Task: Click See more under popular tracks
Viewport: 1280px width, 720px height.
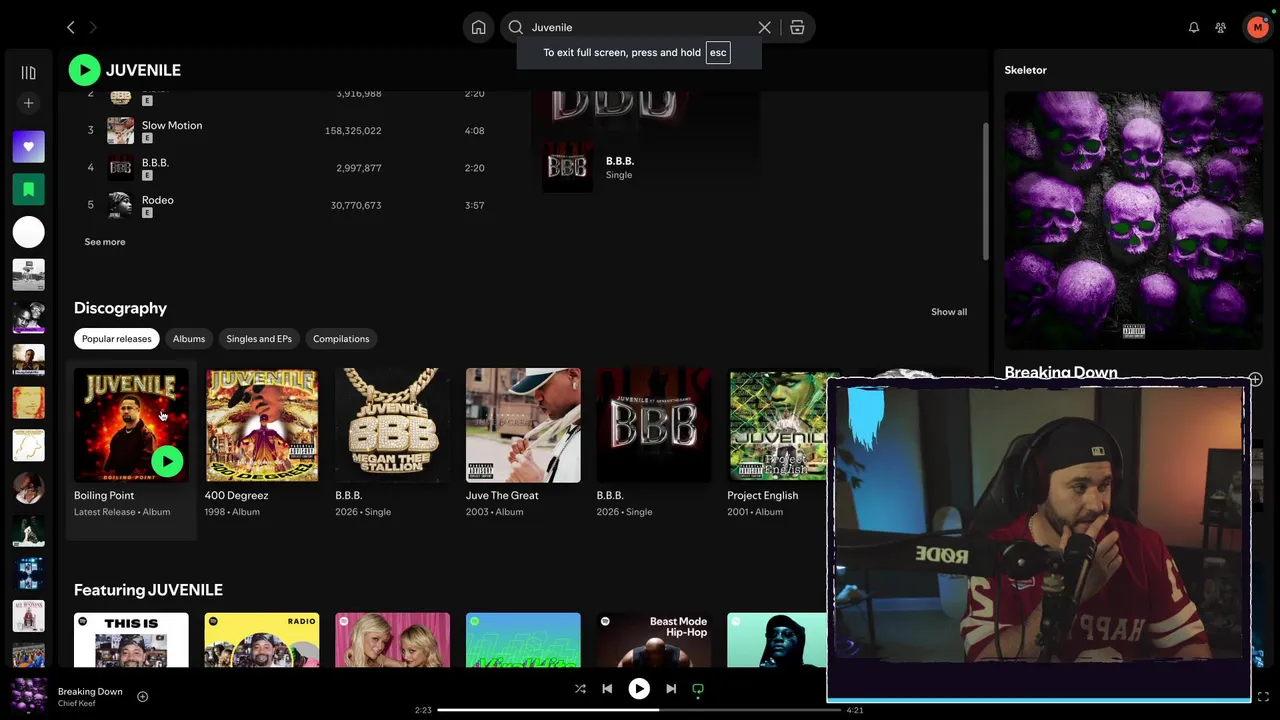Action: click(105, 242)
